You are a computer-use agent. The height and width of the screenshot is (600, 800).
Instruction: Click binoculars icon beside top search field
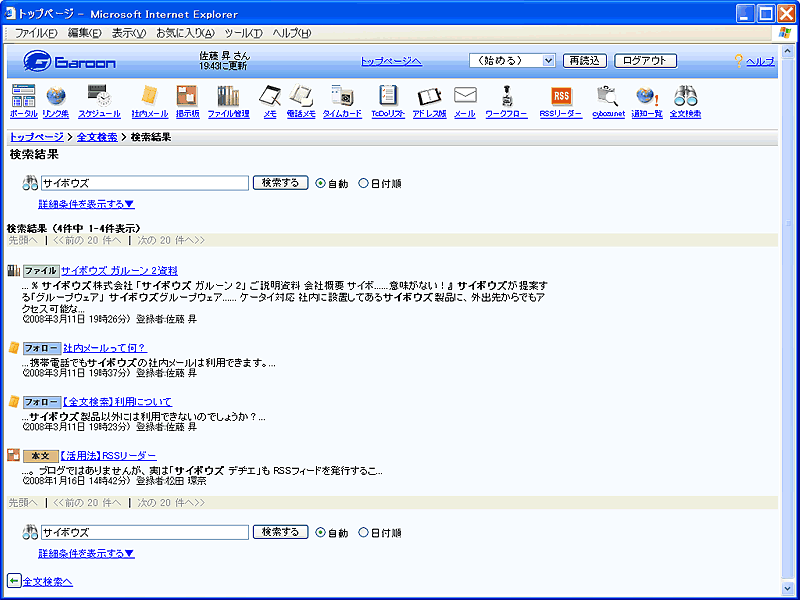[31, 183]
